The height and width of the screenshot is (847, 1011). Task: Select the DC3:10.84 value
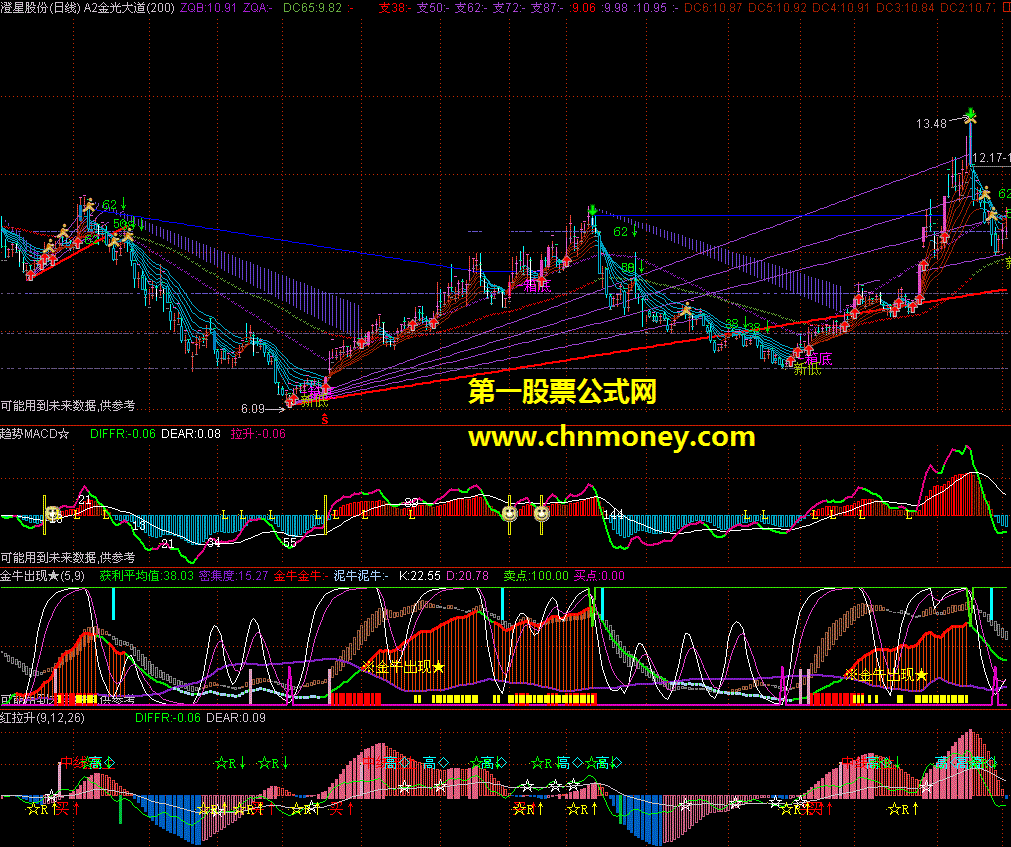905,8
